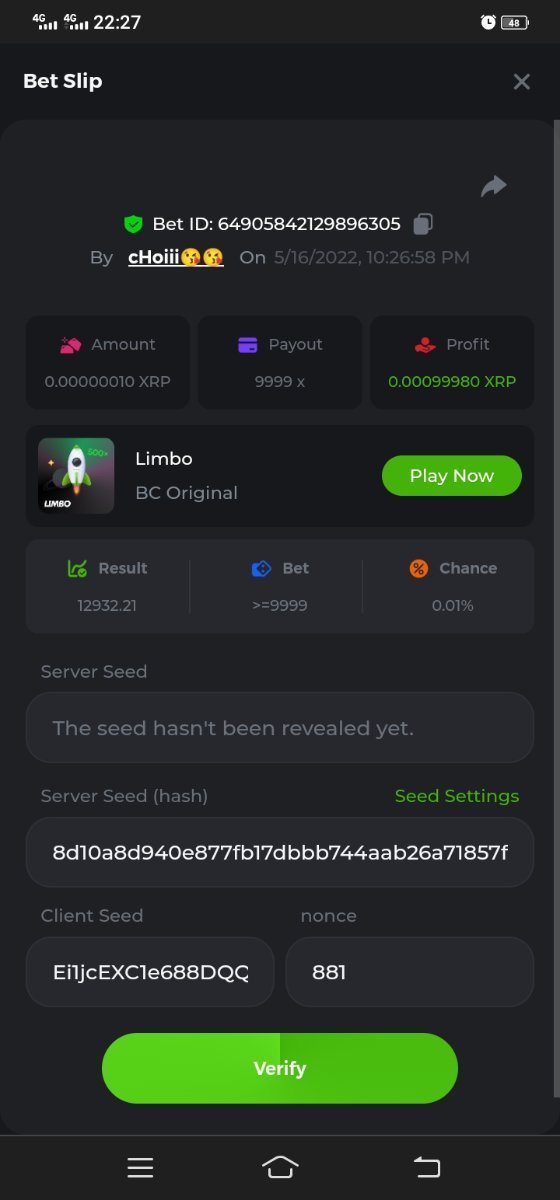Tap the Android home navigation button
The image size is (560, 1200).
[280, 1167]
